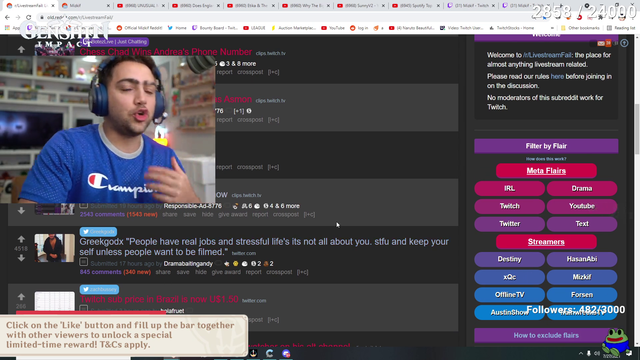Click the browser back arrow

(7, 18)
